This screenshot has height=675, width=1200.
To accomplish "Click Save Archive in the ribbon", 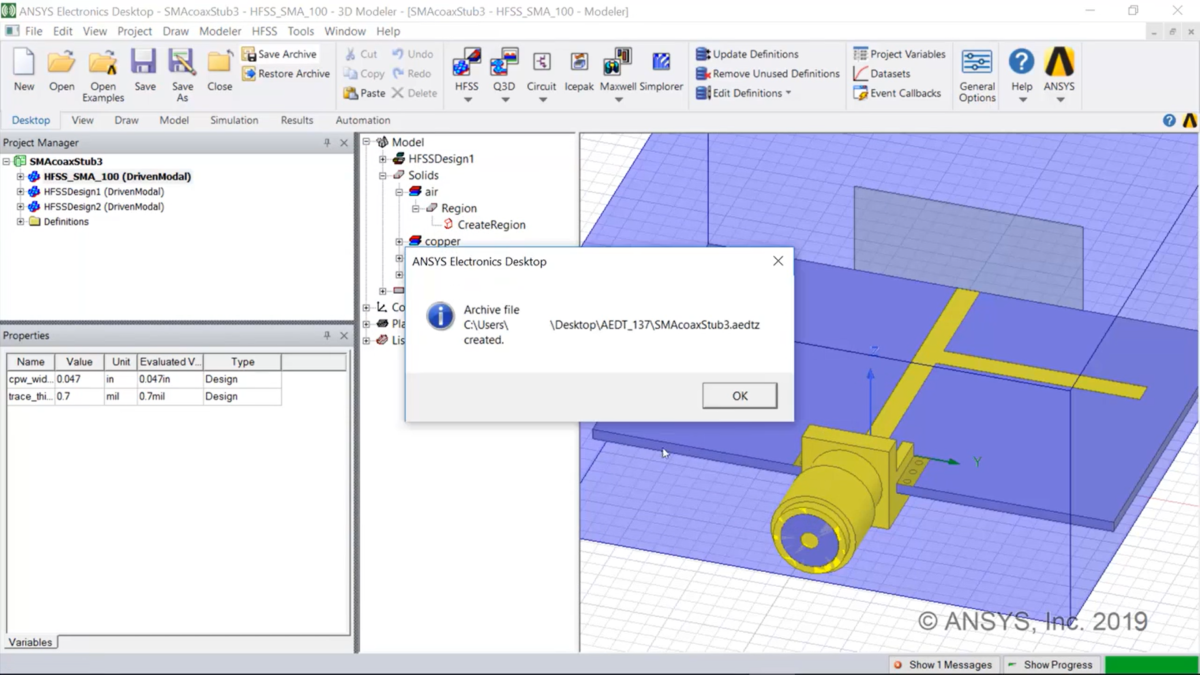I will click(279, 54).
